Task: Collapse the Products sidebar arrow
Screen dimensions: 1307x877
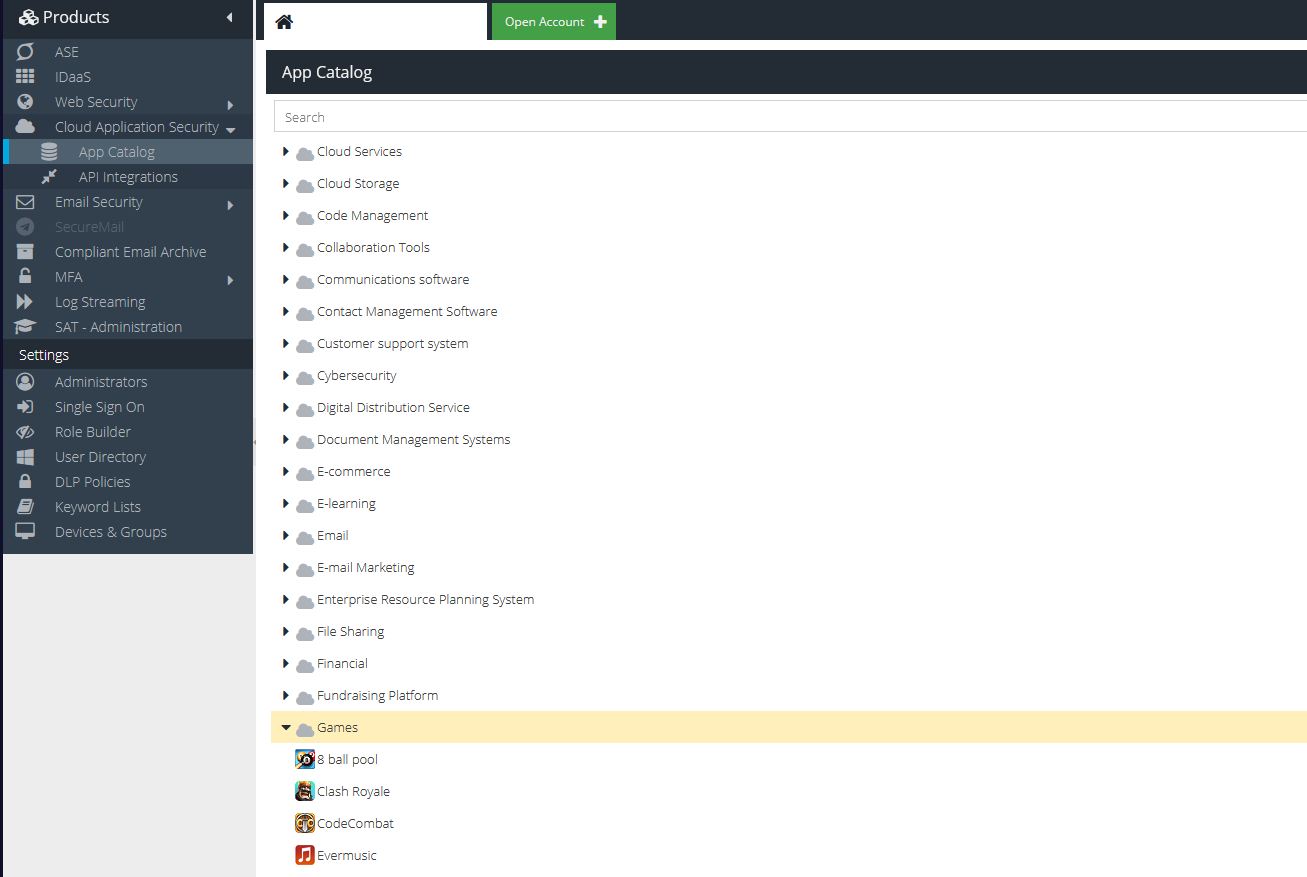Action: (229, 18)
